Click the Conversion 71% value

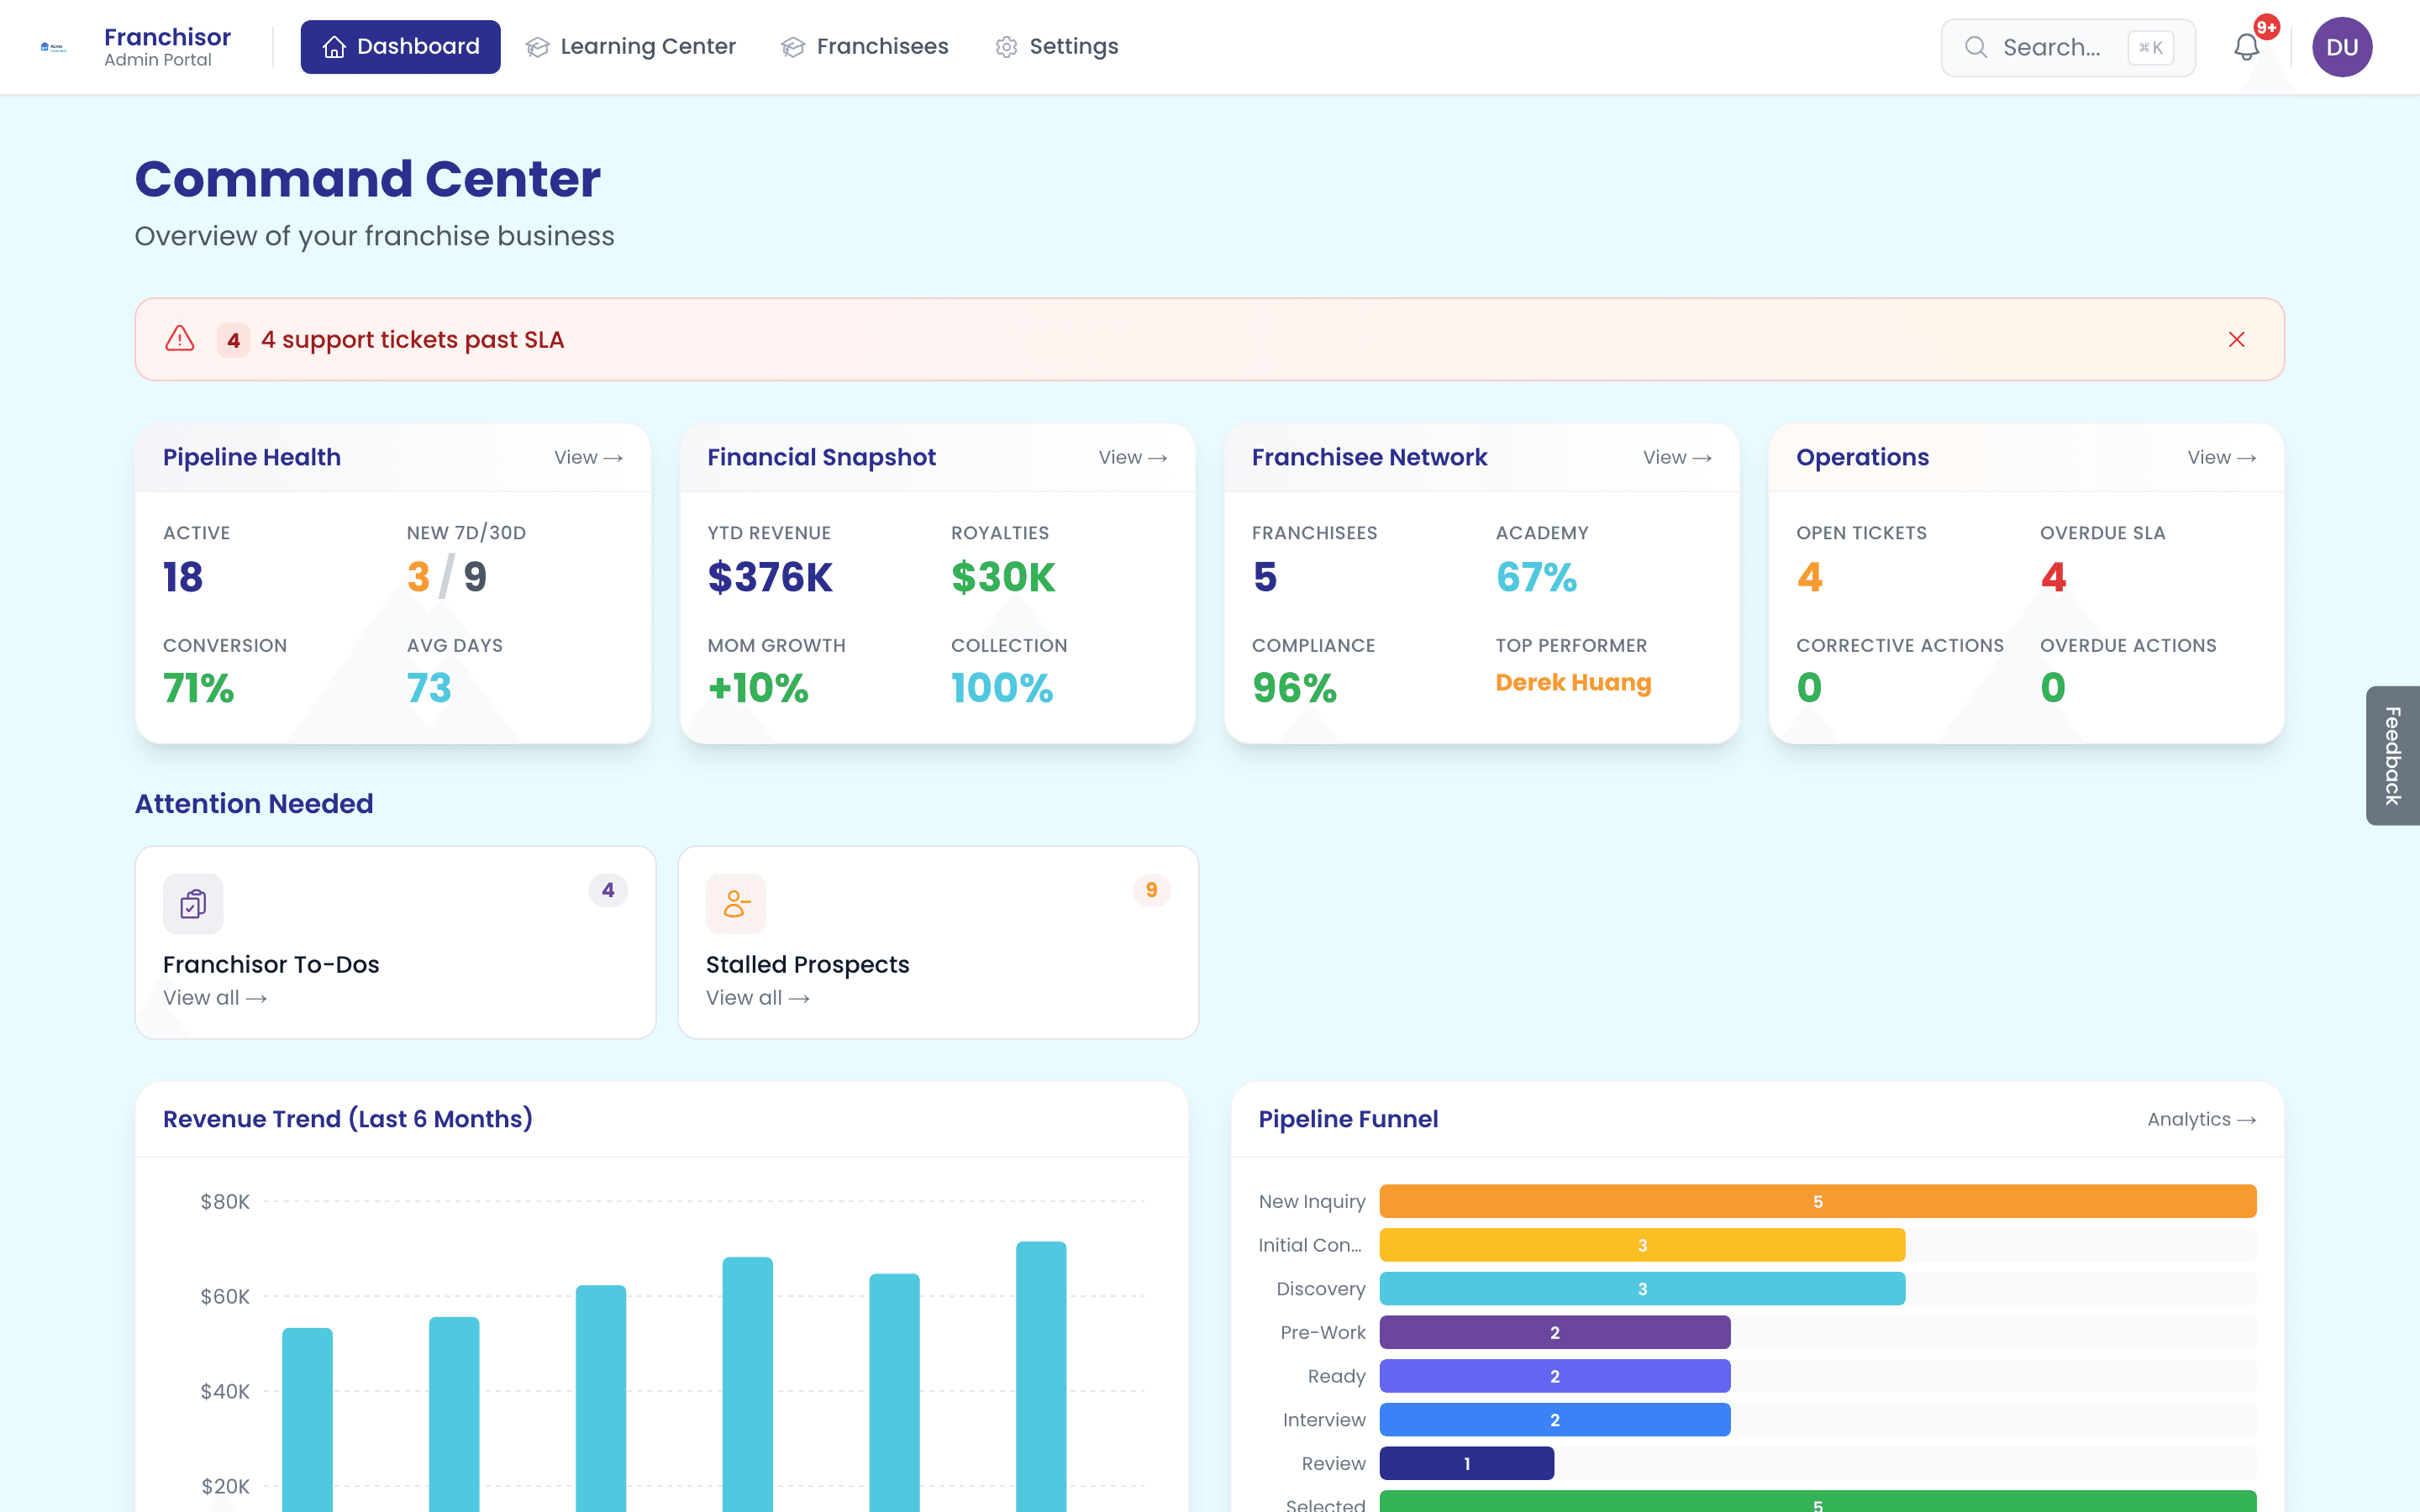[198, 688]
